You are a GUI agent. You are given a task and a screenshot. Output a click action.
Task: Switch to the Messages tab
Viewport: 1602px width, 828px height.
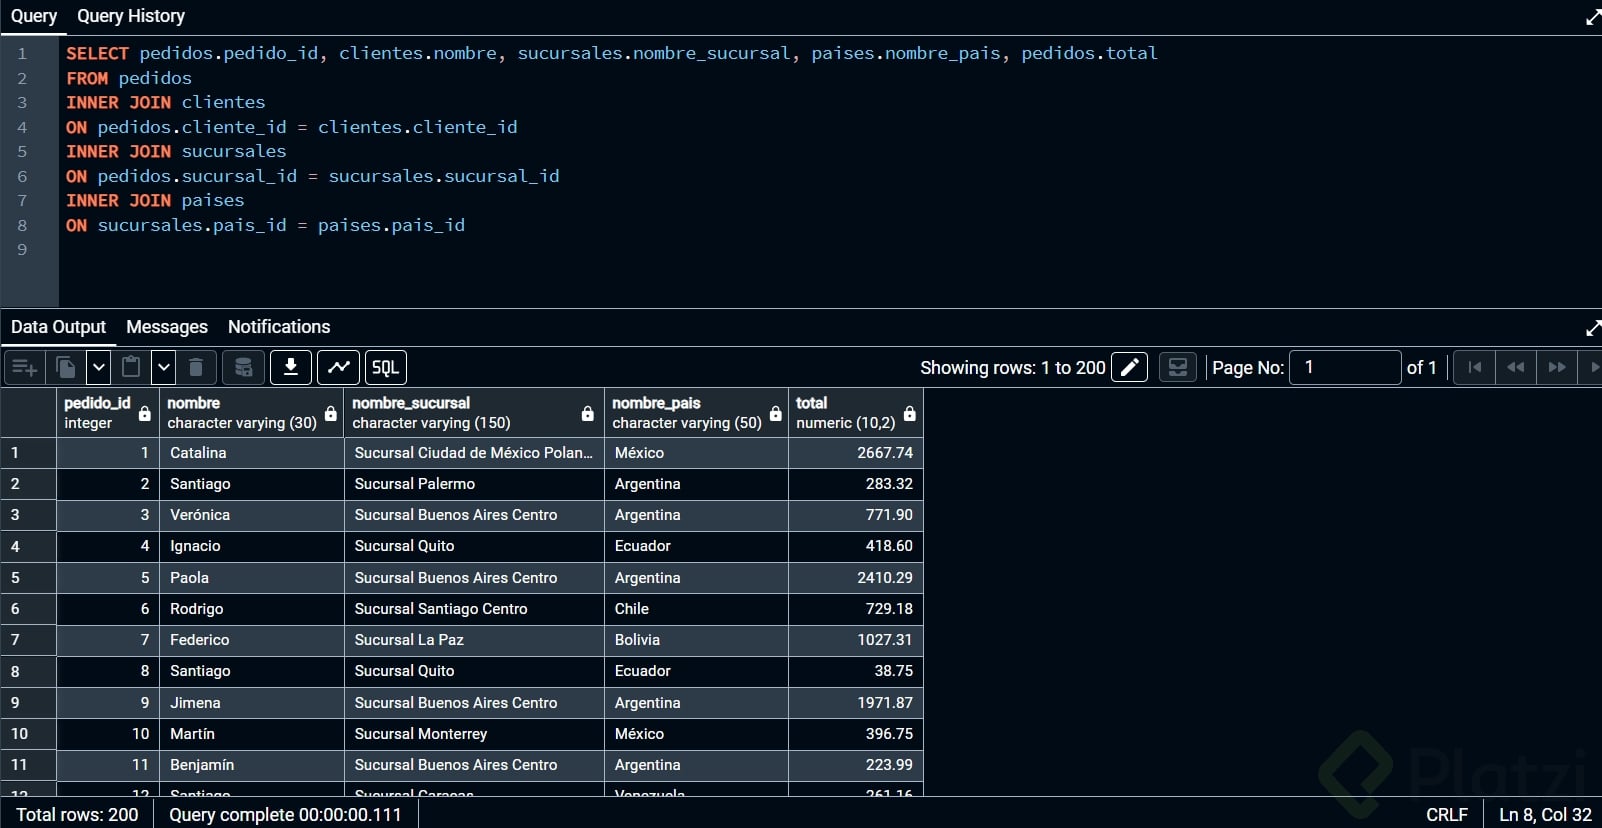click(x=167, y=327)
